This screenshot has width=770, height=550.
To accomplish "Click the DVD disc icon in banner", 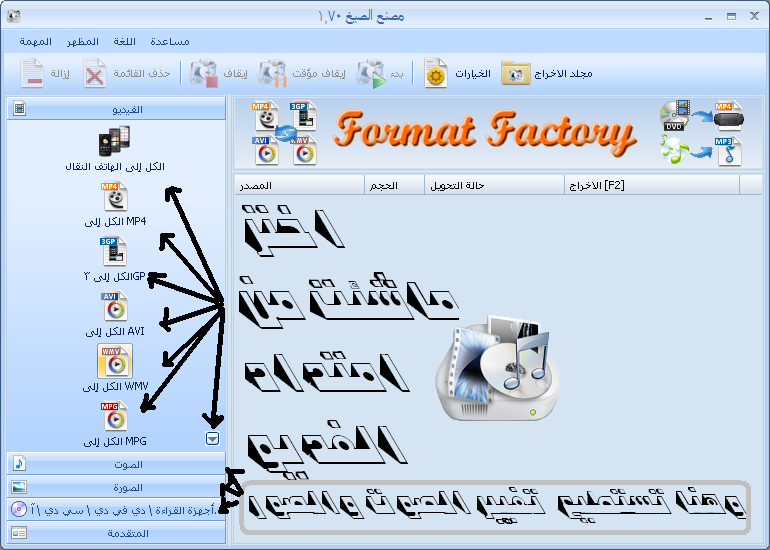I will [x=675, y=115].
